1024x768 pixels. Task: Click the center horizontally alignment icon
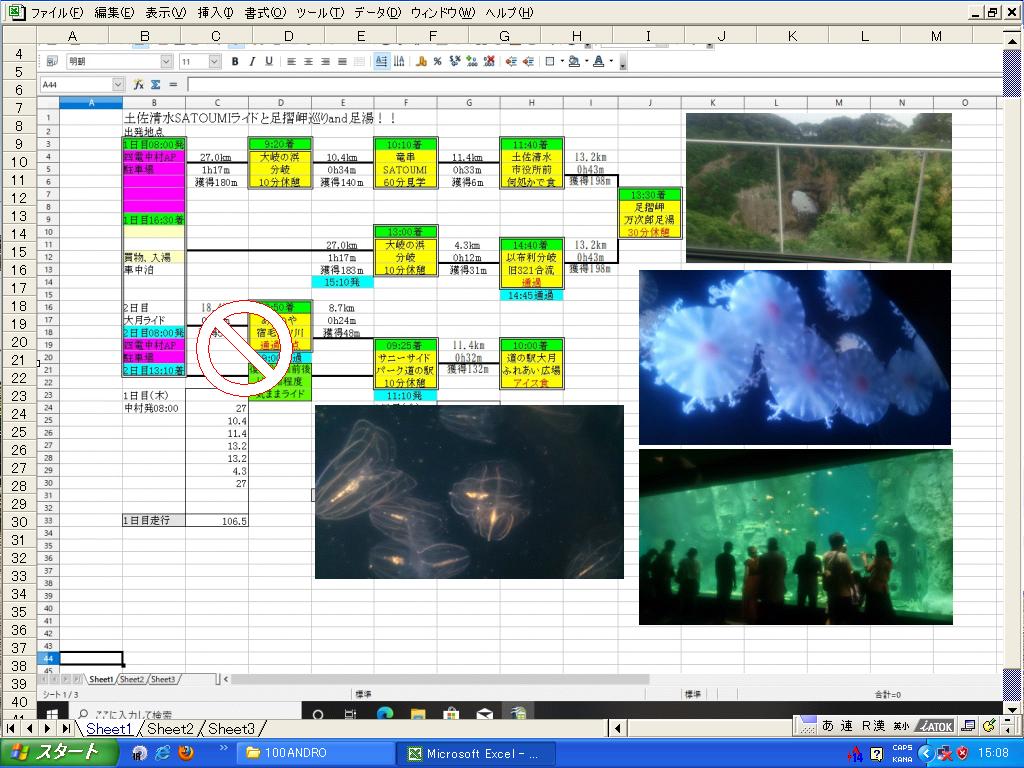pyautogui.click(x=308, y=62)
